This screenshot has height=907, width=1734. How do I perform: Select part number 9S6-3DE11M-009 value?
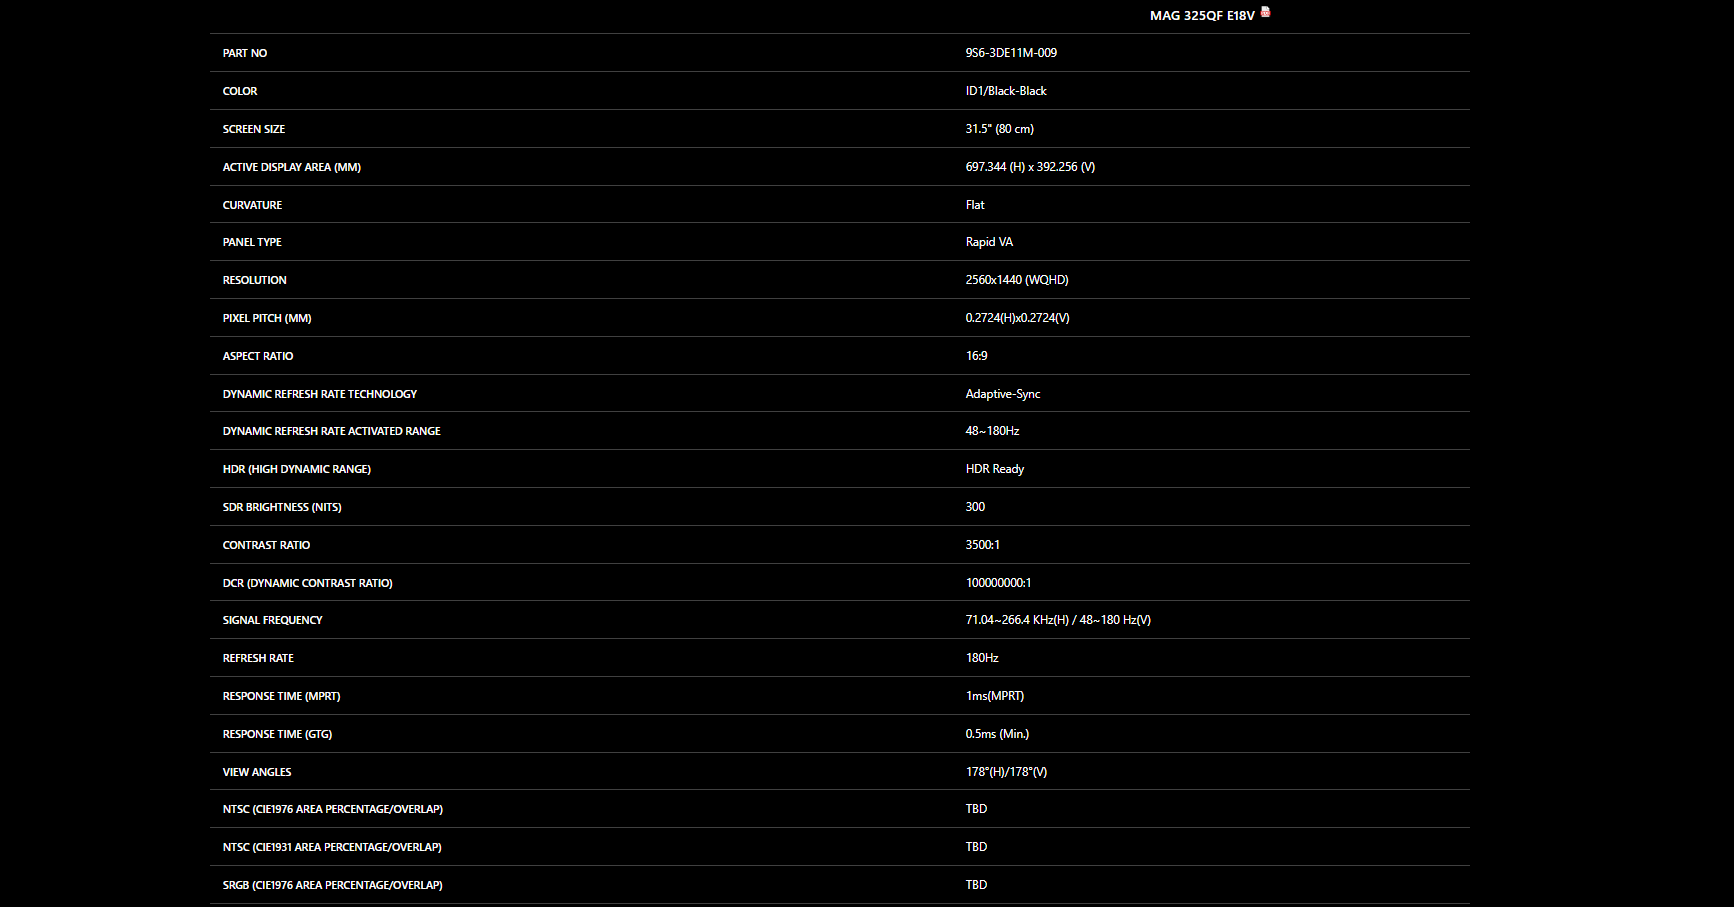point(1011,53)
